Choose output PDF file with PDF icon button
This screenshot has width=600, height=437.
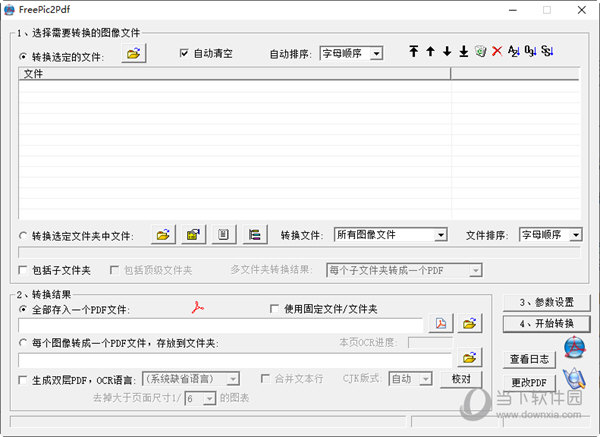point(441,323)
